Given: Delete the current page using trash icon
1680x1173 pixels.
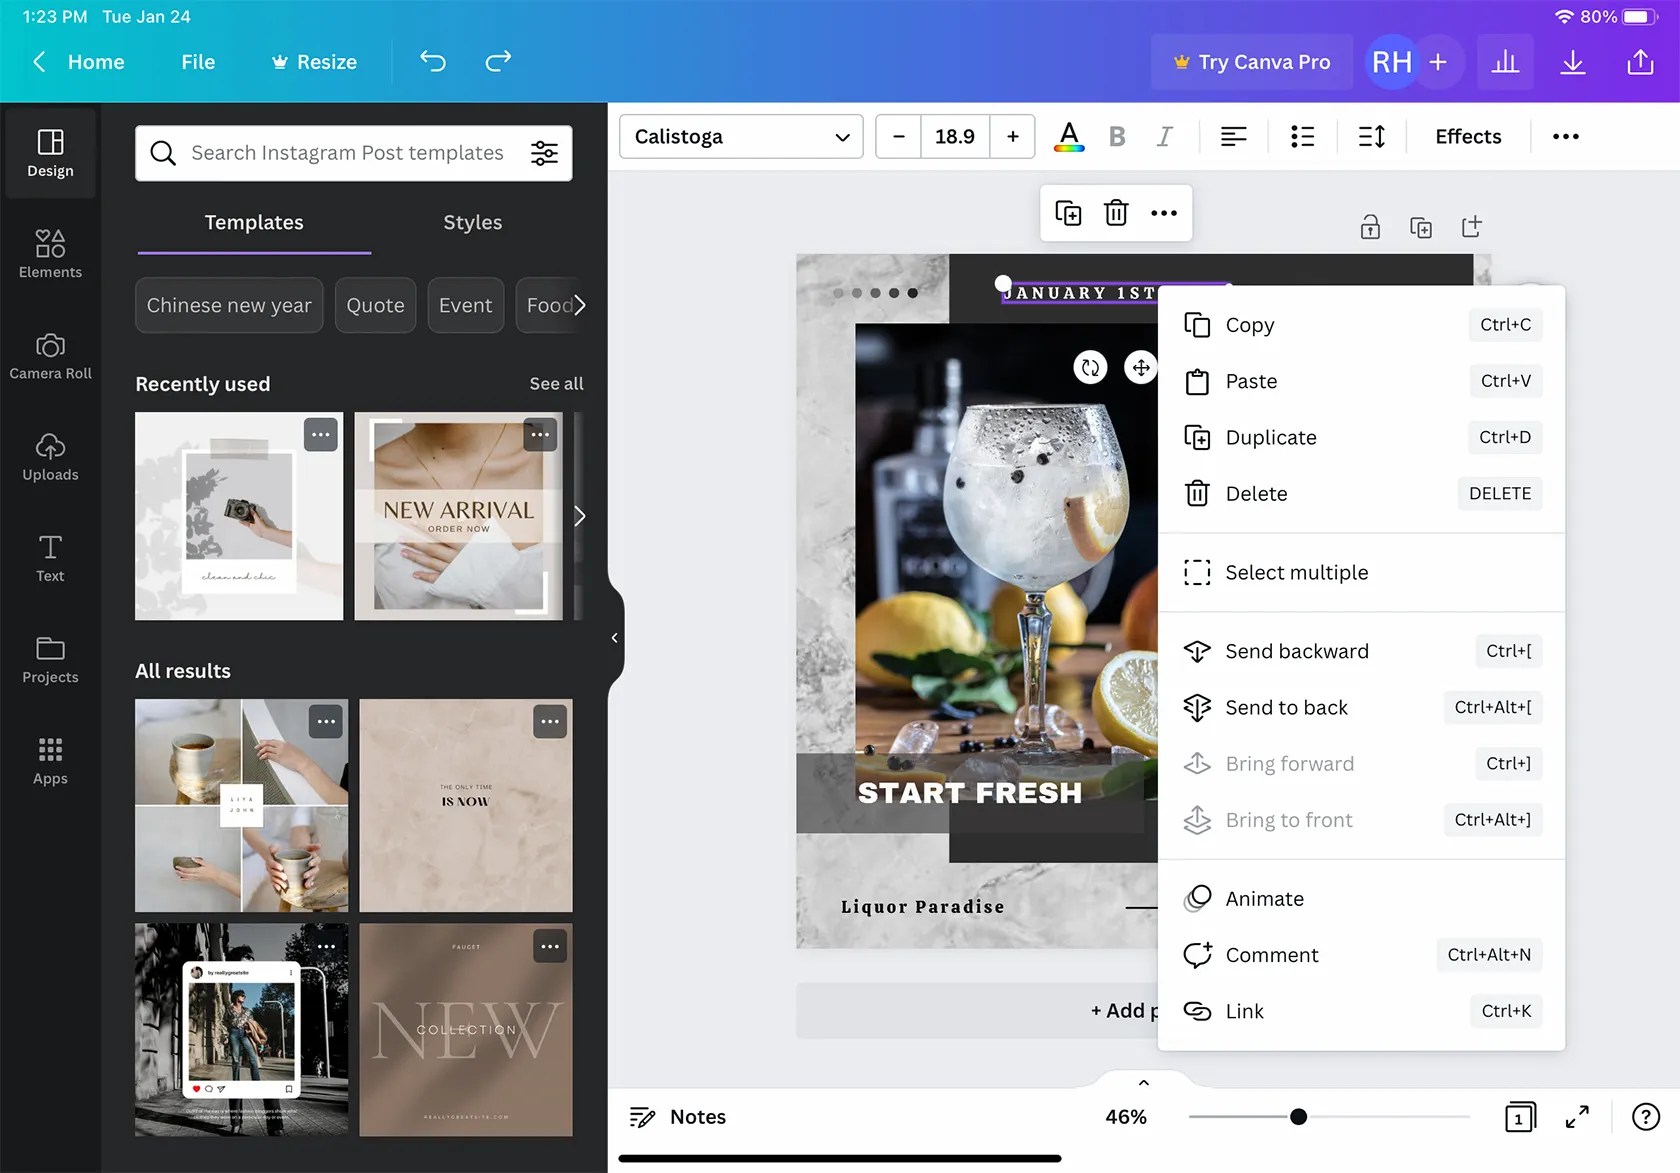Looking at the screenshot, I should 1115,213.
